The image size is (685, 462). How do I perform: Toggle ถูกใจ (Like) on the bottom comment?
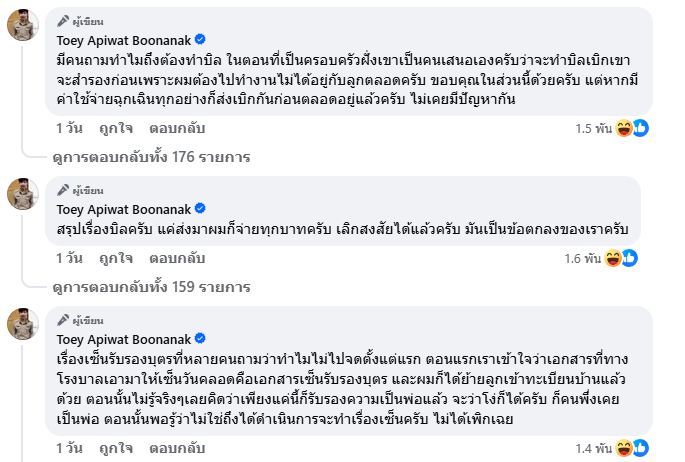115,447
